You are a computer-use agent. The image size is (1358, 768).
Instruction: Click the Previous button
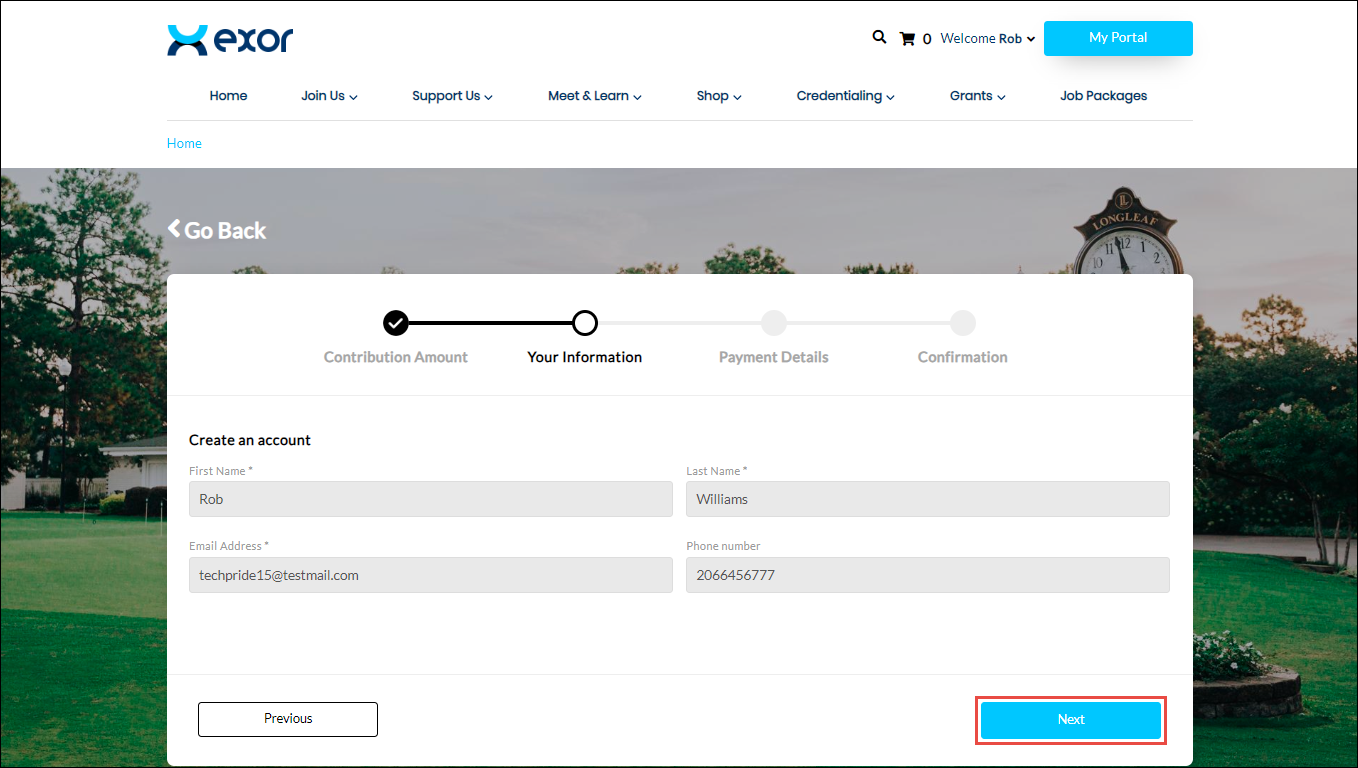pos(288,719)
